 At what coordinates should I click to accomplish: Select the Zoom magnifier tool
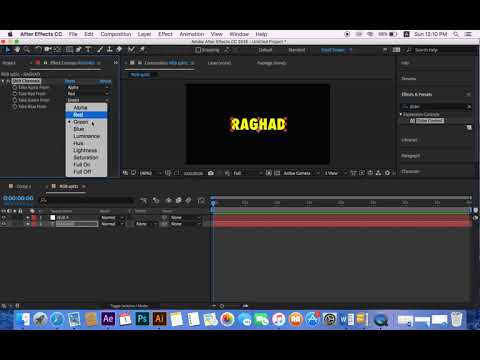[x=27, y=50]
